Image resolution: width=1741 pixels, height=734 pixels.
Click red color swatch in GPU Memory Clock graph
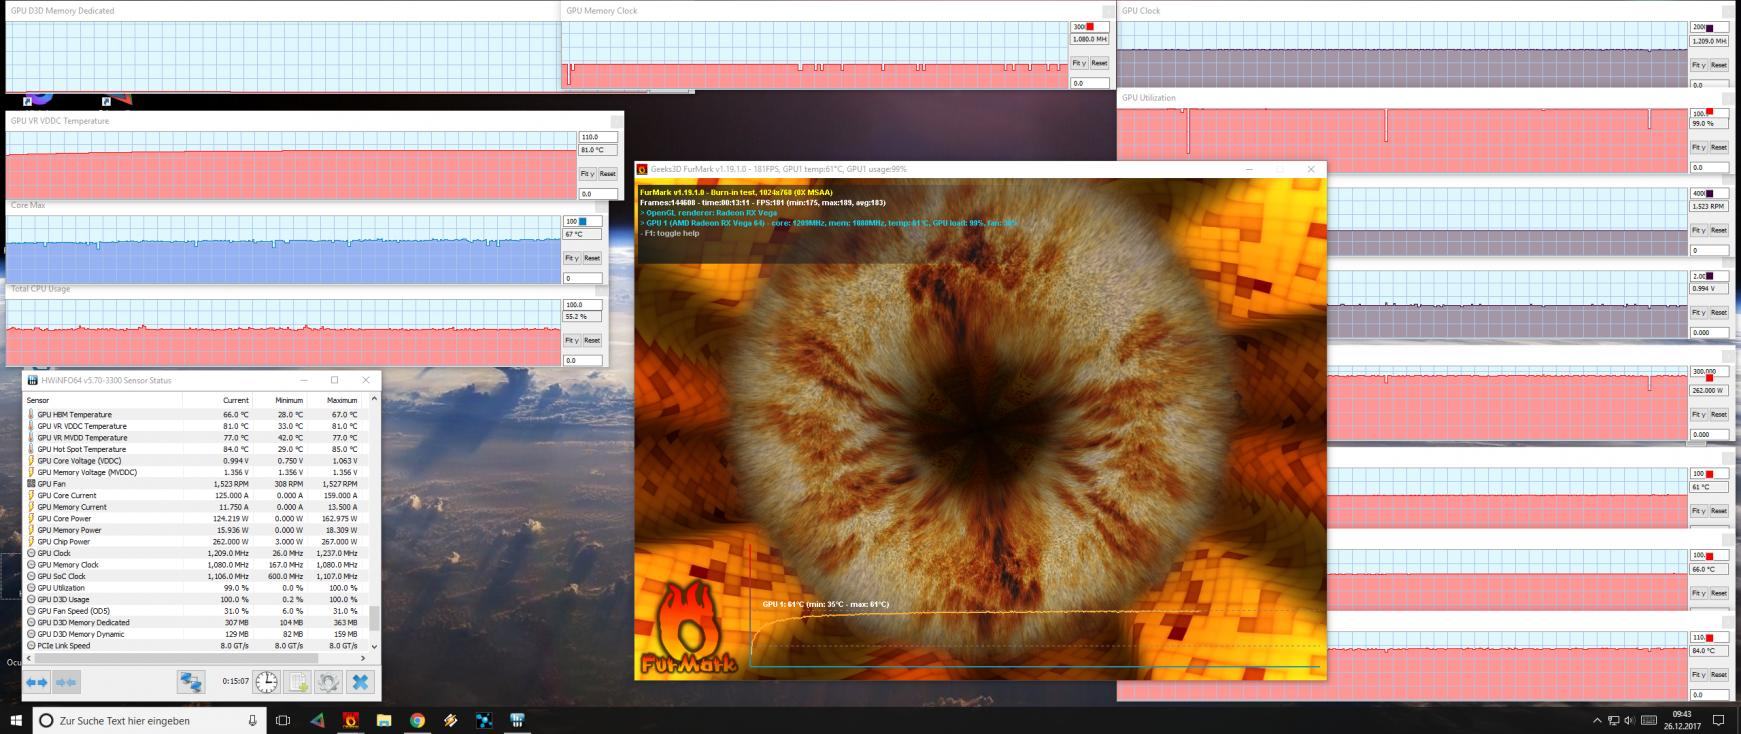click(1090, 27)
